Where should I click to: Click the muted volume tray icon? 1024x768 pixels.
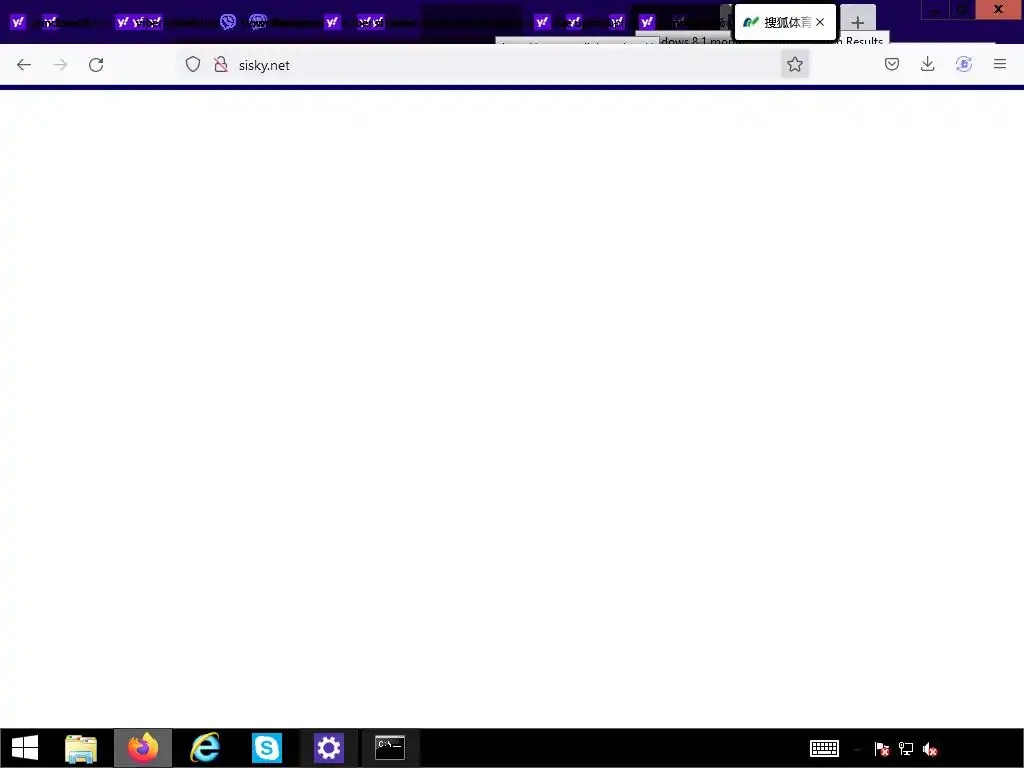[x=930, y=748]
